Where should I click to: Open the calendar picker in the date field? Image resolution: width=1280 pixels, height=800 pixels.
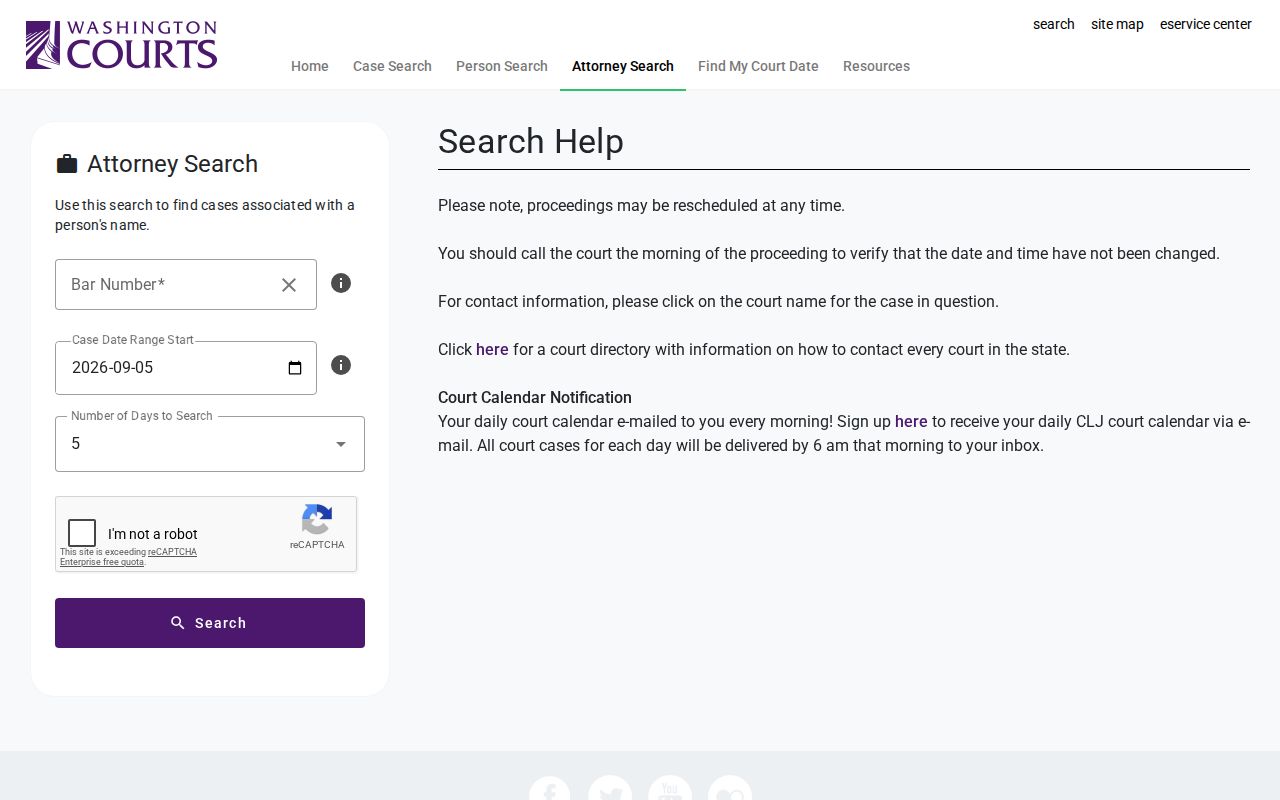coord(295,368)
